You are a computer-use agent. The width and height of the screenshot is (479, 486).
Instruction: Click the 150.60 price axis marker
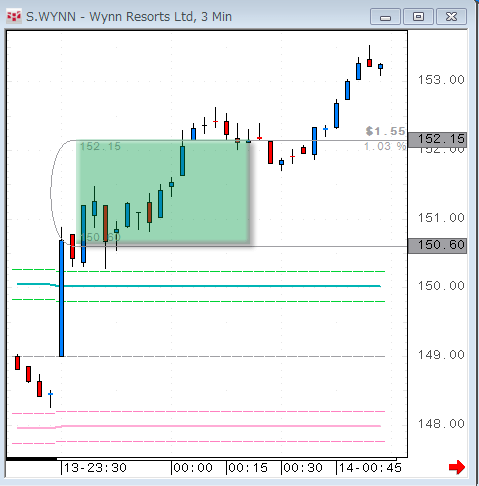tap(437, 245)
